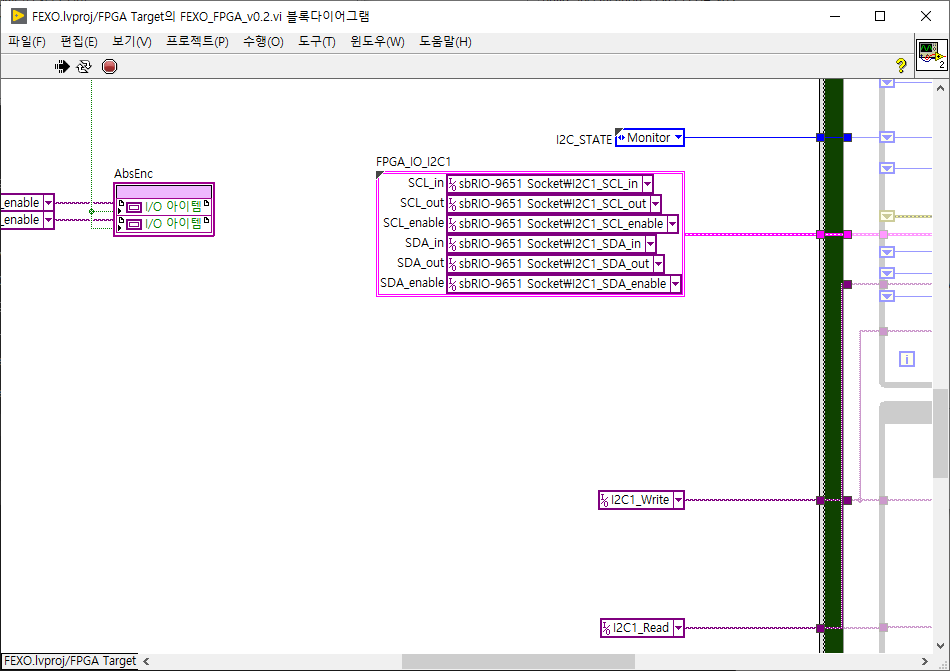Click the VI icon pane thumbnail
The image size is (950, 671).
[x=931, y=55]
